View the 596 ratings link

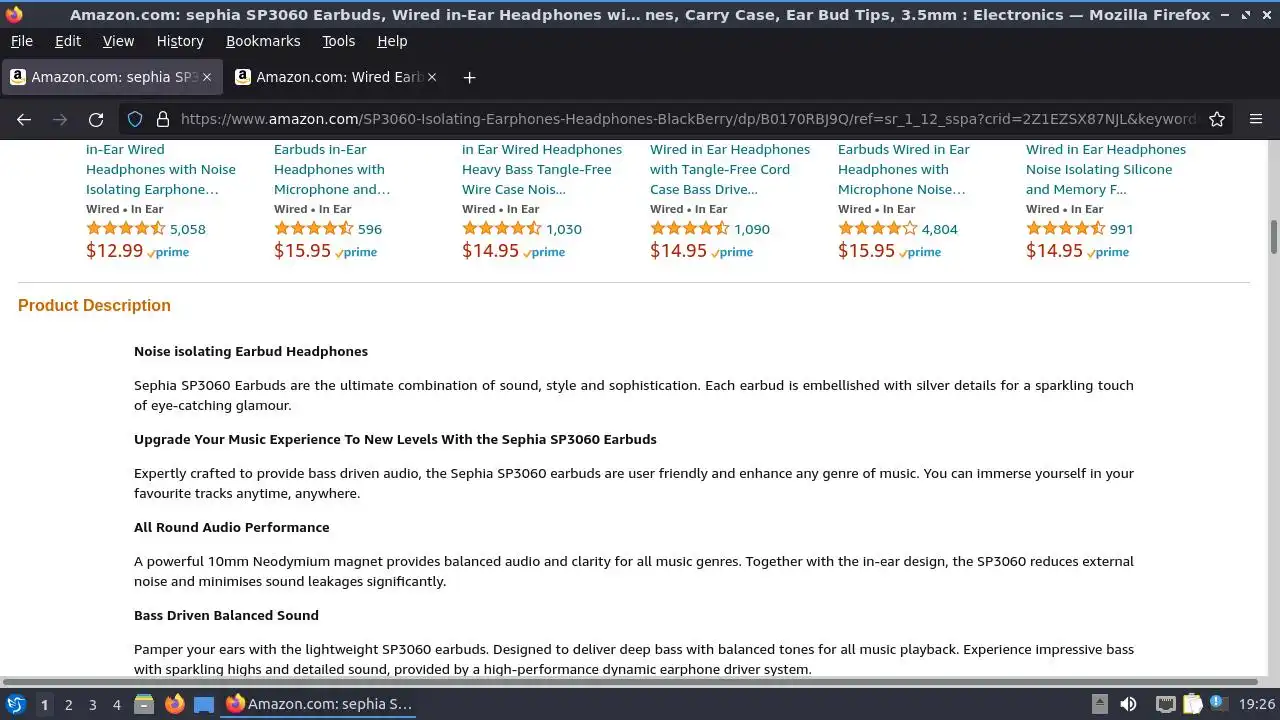coord(370,229)
